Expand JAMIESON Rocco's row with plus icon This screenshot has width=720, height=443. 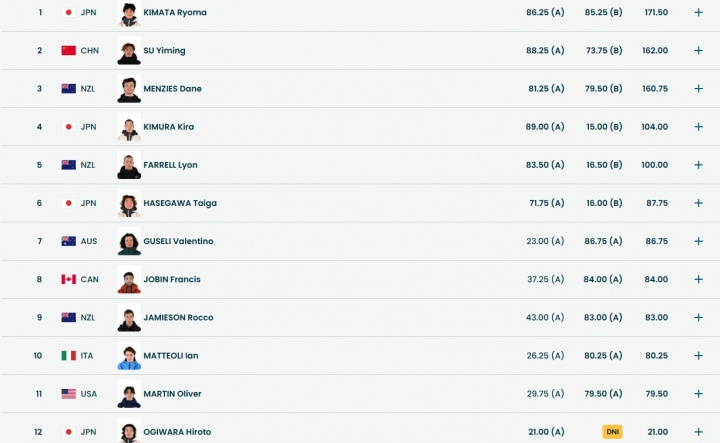[x=698, y=317]
